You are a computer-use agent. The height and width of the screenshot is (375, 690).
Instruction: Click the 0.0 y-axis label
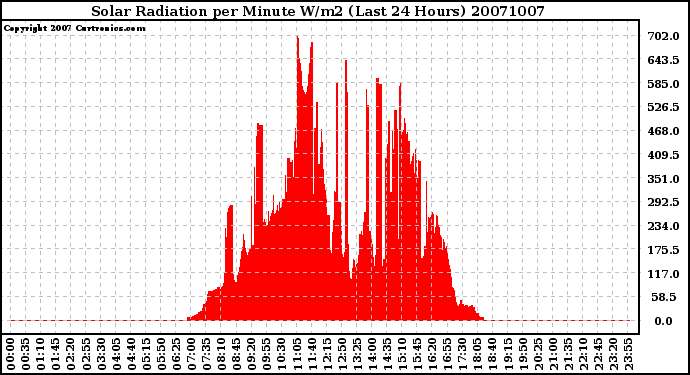[664, 321]
